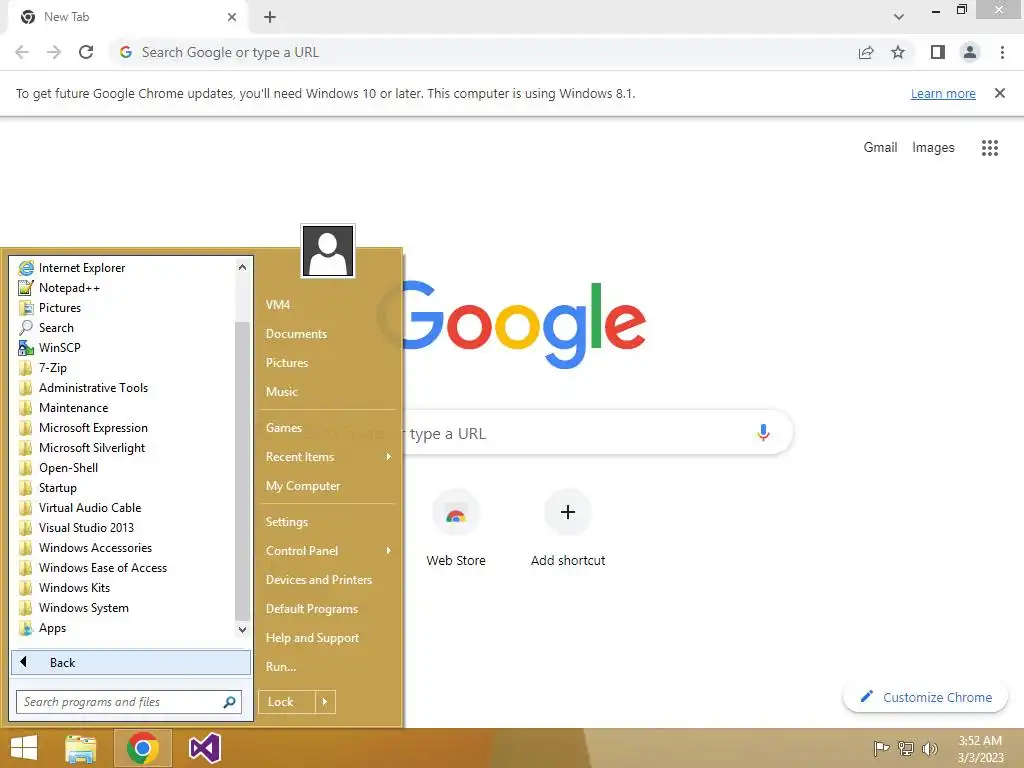Expand the Windows System folder
The height and width of the screenshot is (768, 1024).
point(84,608)
